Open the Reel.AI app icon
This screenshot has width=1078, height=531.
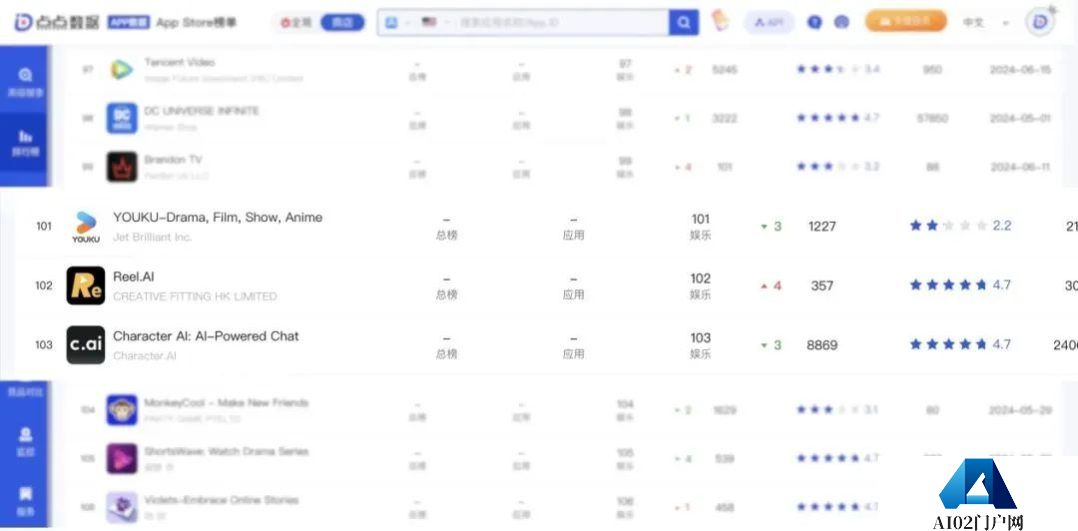point(86,285)
